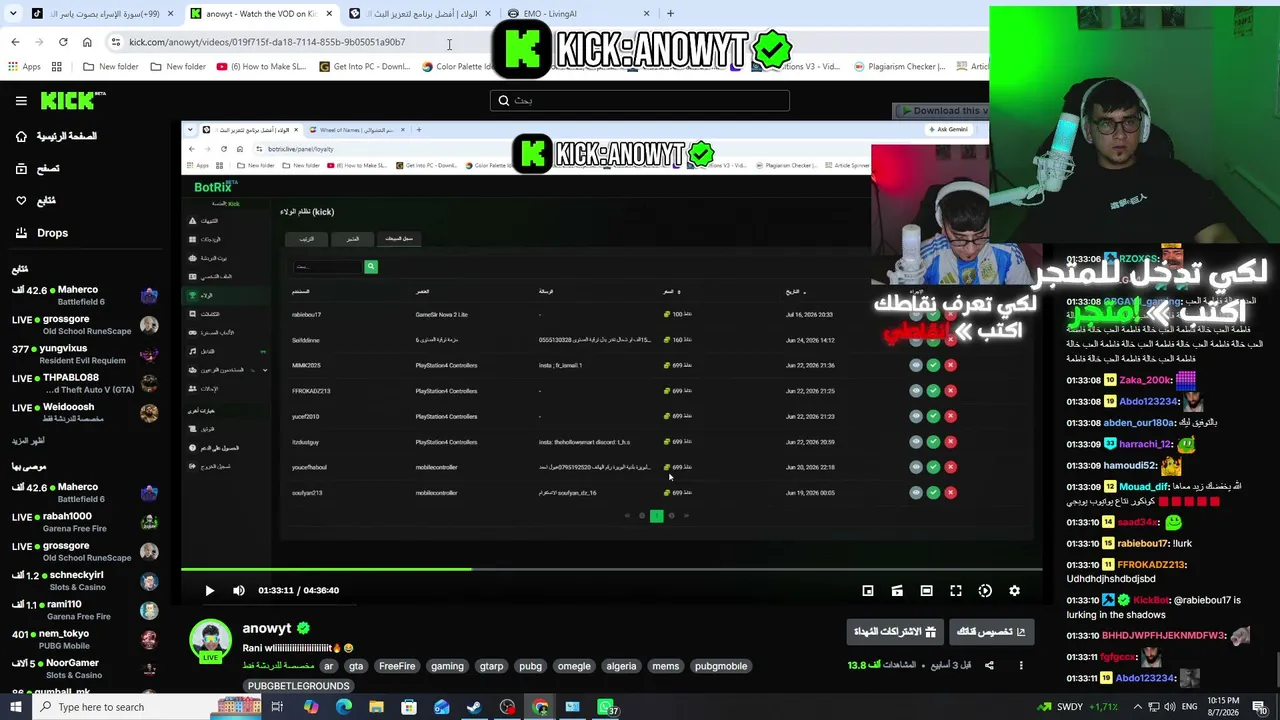1280x720 pixels.
Task: Click the customize your channel button
Action: click(x=991, y=632)
